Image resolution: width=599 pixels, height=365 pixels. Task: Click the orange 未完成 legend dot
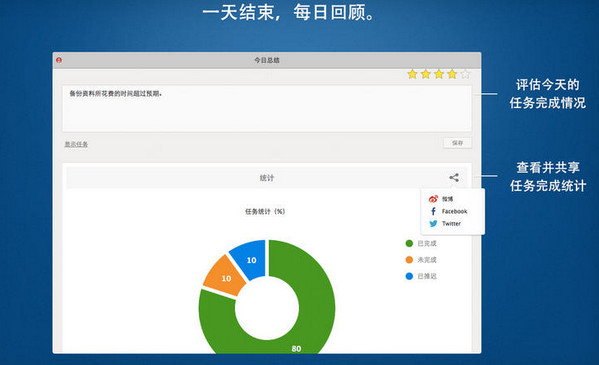(x=409, y=260)
